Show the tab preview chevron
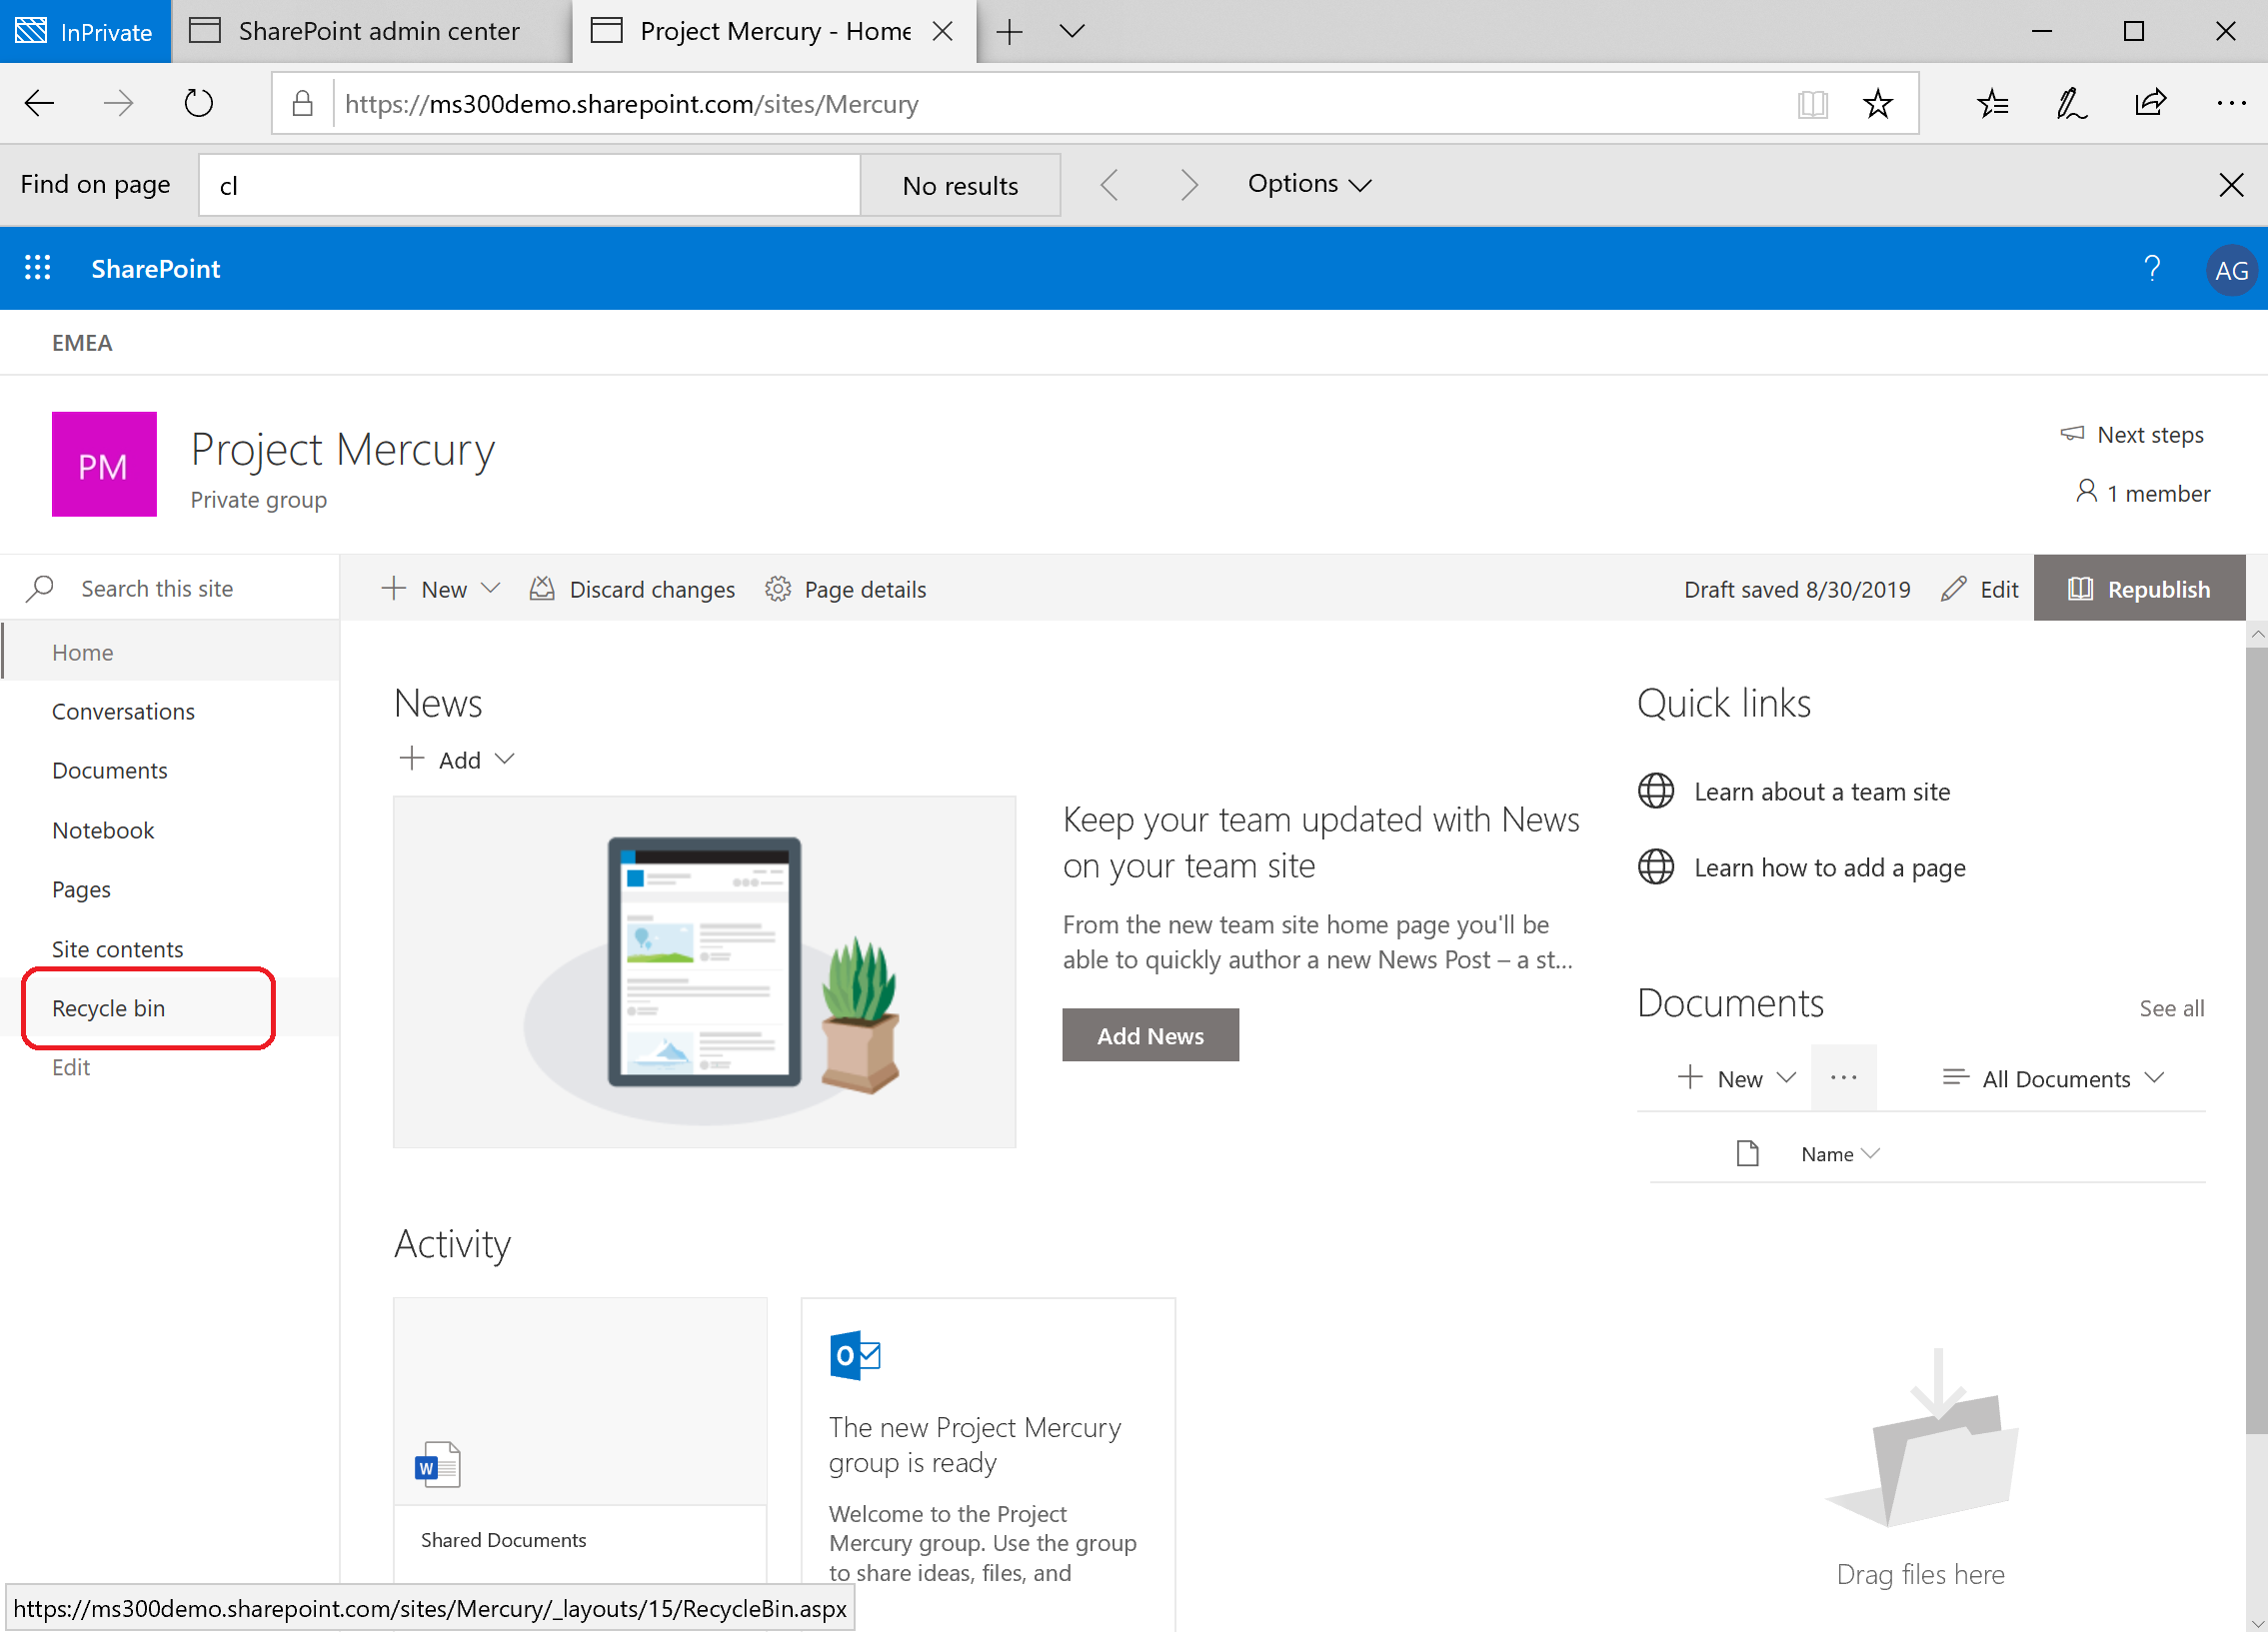The height and width of the screenshot is (1632, 2268). 1072,32
